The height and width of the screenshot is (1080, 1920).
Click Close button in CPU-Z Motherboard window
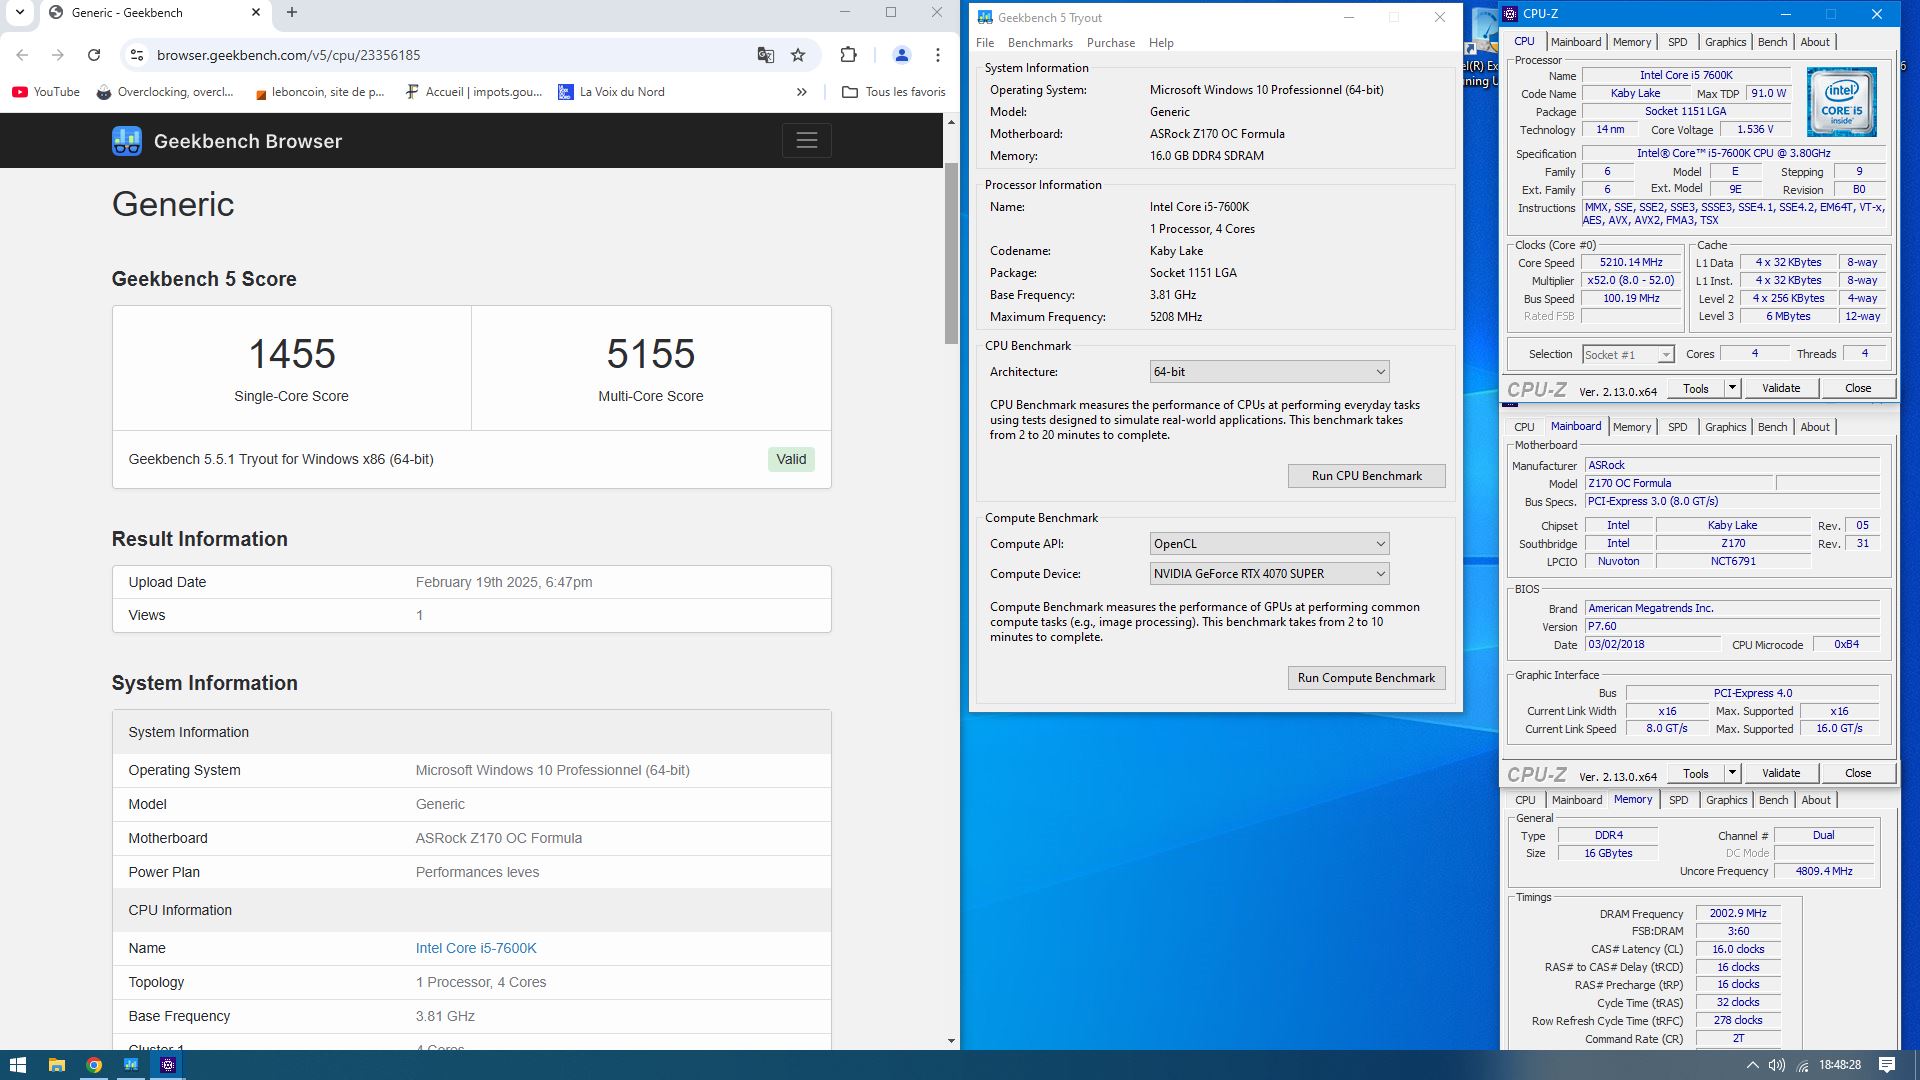point(1857,773)
